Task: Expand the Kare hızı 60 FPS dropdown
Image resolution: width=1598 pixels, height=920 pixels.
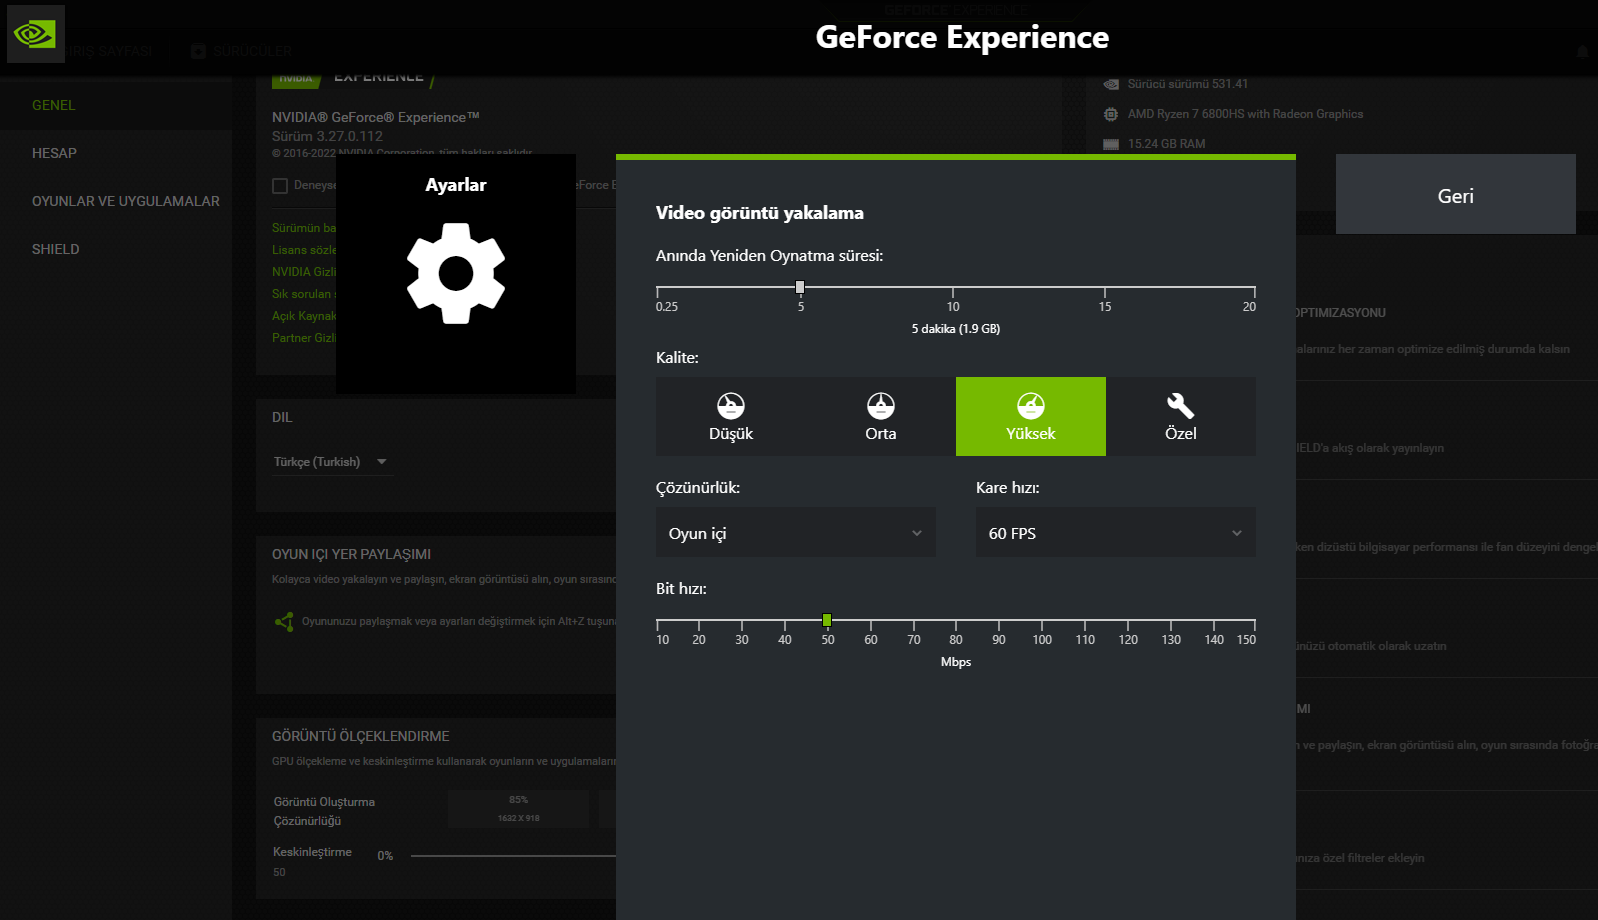Action: coord(1115,533)
